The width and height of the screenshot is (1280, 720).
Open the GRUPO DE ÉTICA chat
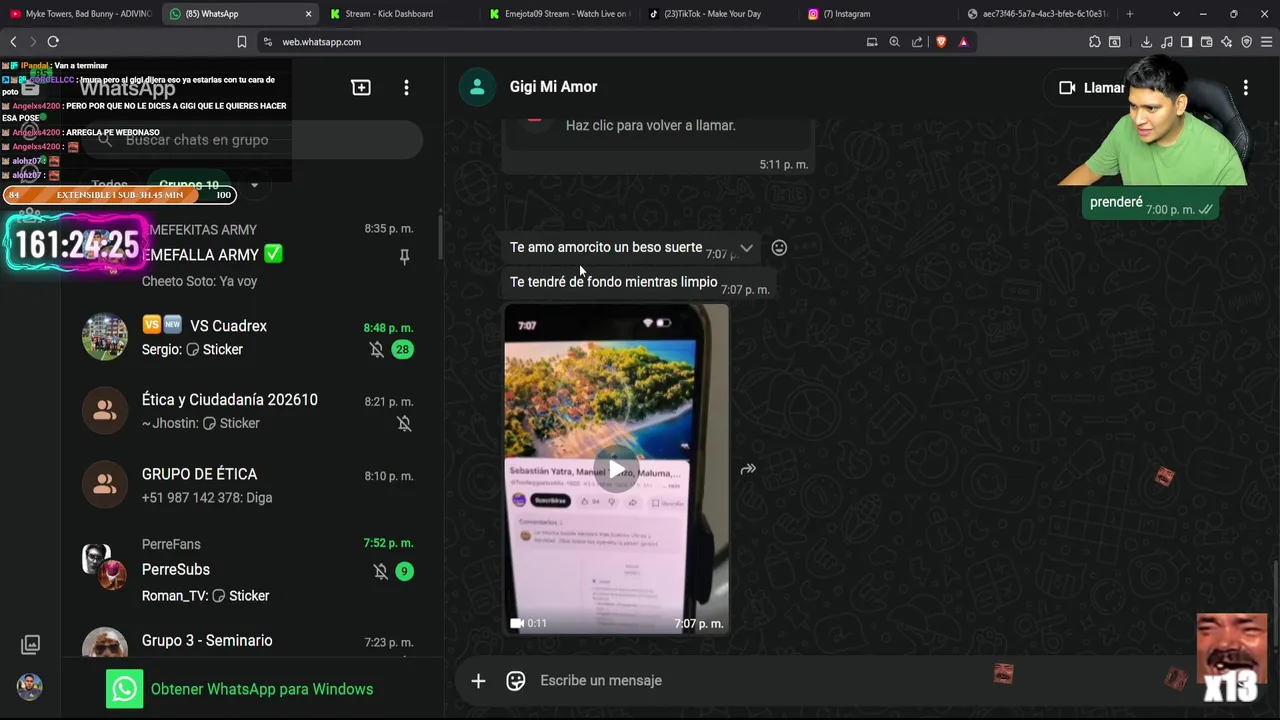click(x=252, y=485)
